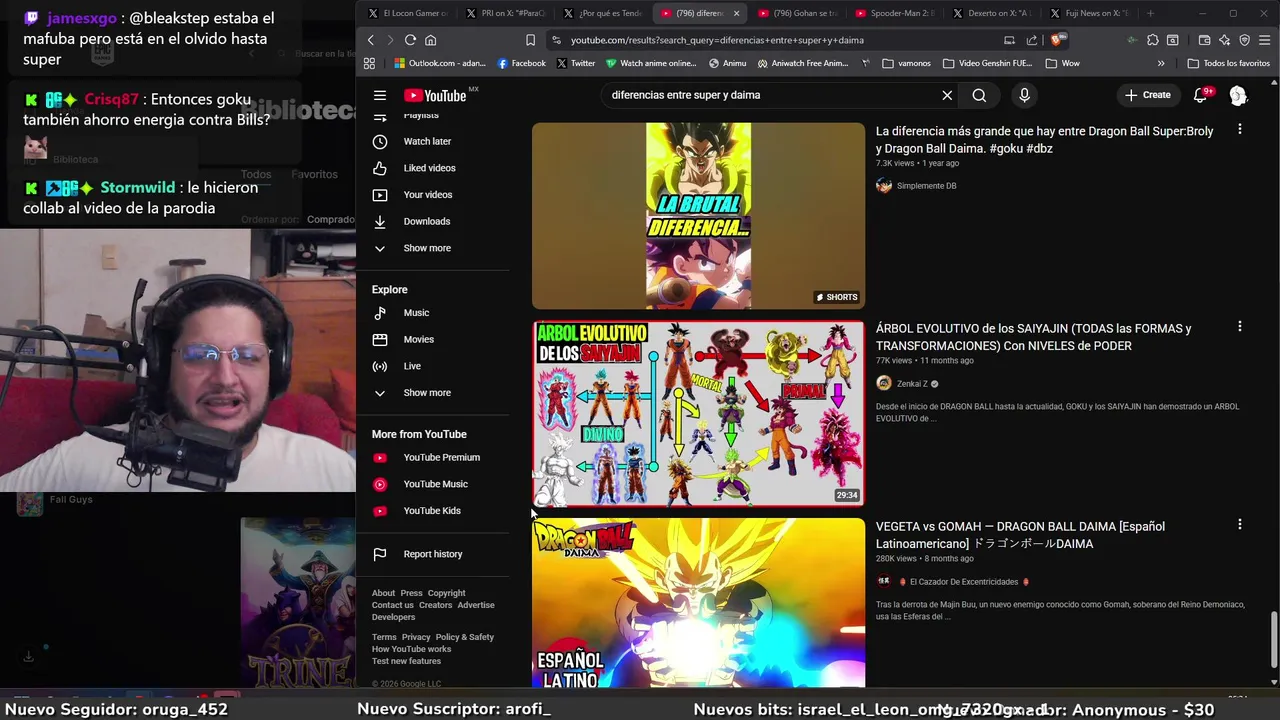Clear the search box with the X
The height and width of the screenshot is (720, 1280).
point(947,95)
